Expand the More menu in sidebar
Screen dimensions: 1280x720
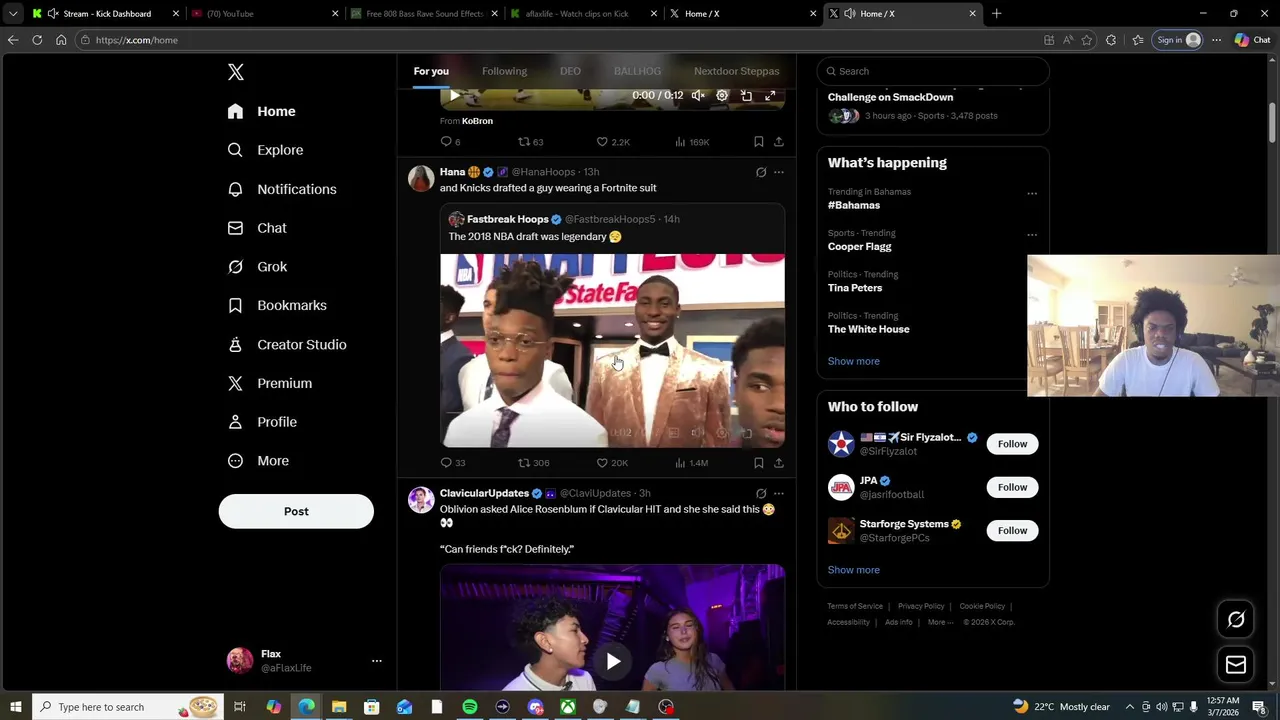258,461
